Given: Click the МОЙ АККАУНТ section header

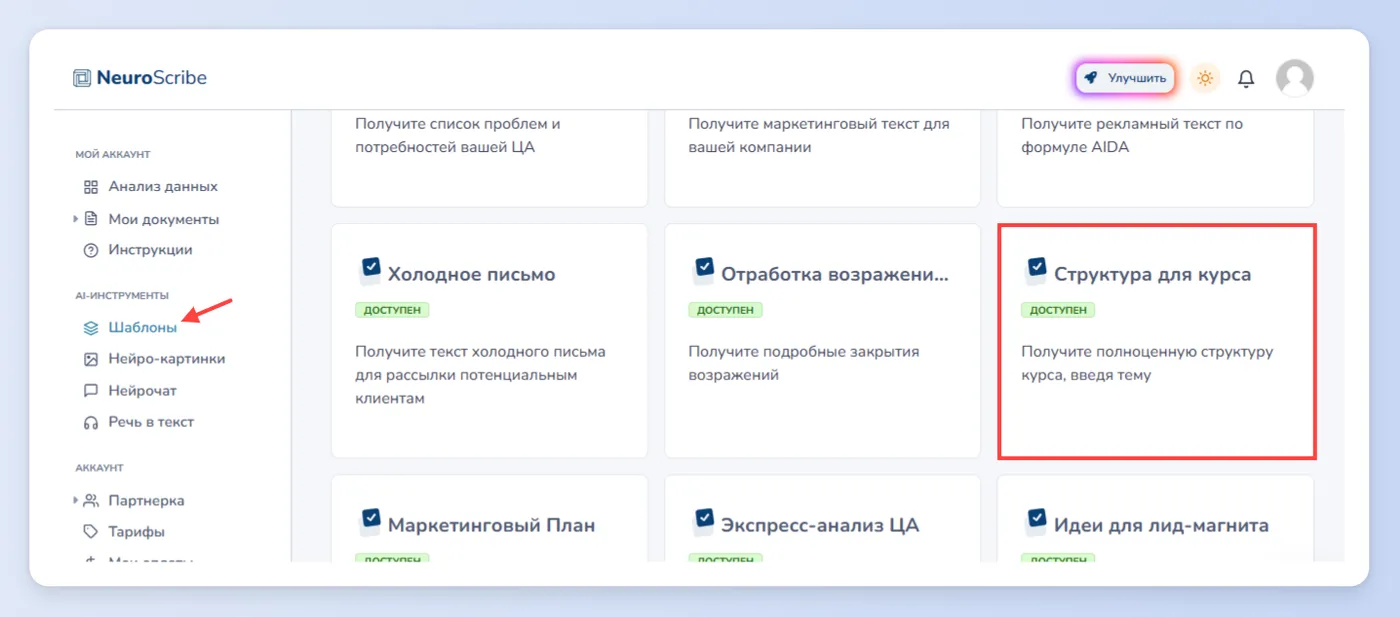Looking at the screenshot, I should 112,155.
